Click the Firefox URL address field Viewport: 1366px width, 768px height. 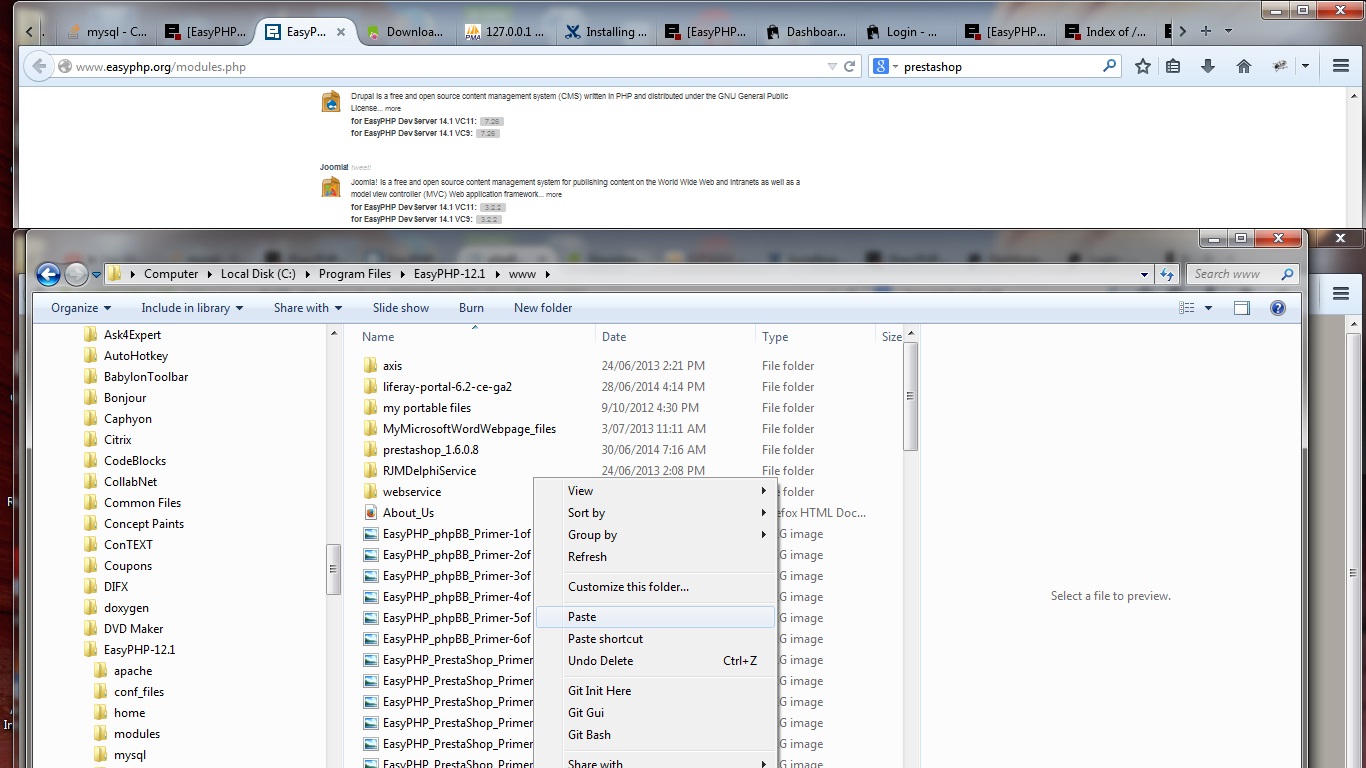[440, 67]
